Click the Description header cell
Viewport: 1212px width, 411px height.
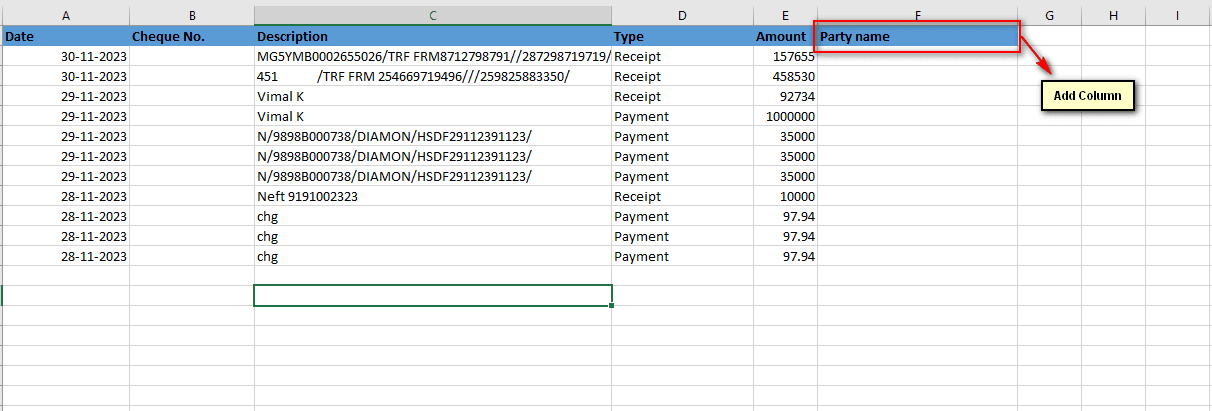coord(433,36)
